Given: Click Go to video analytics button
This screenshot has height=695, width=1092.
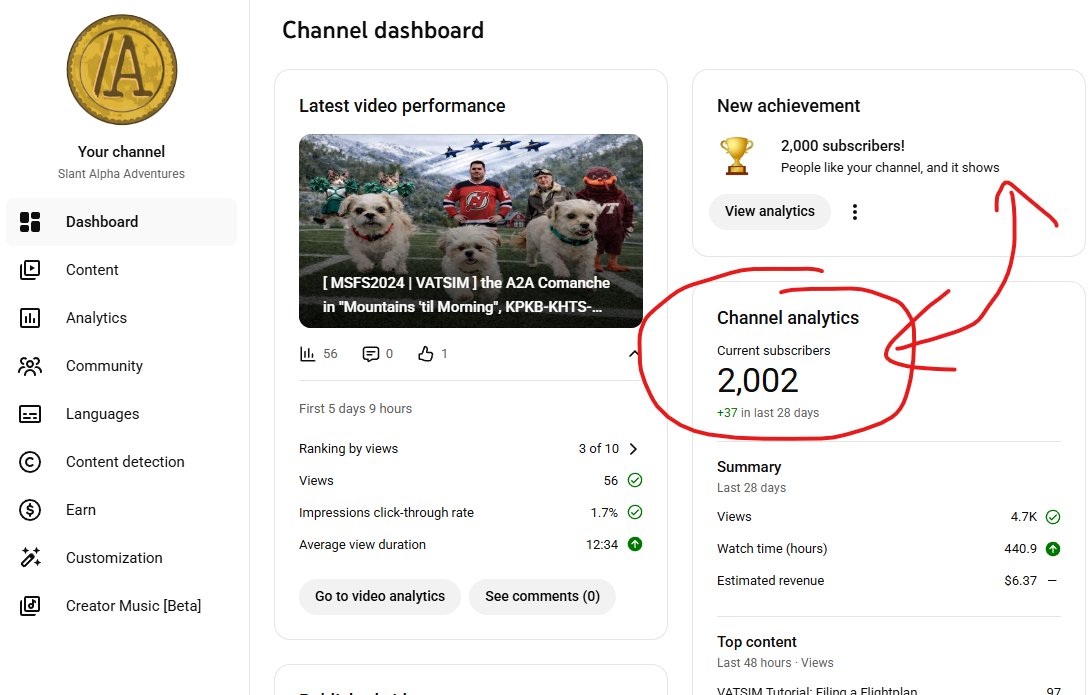Looking at the screenshot, I should [x=380, y=596].
